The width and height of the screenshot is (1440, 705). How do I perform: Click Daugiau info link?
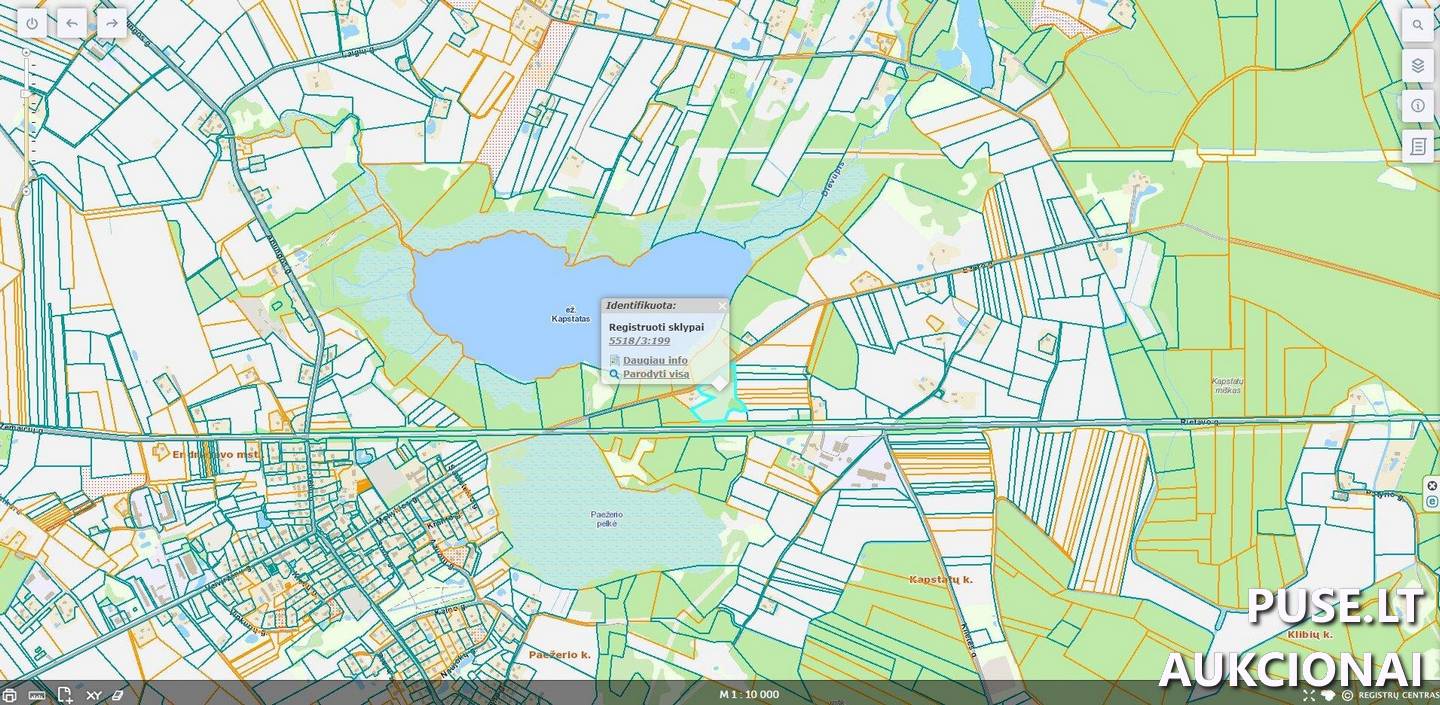(x=655, y=360)
